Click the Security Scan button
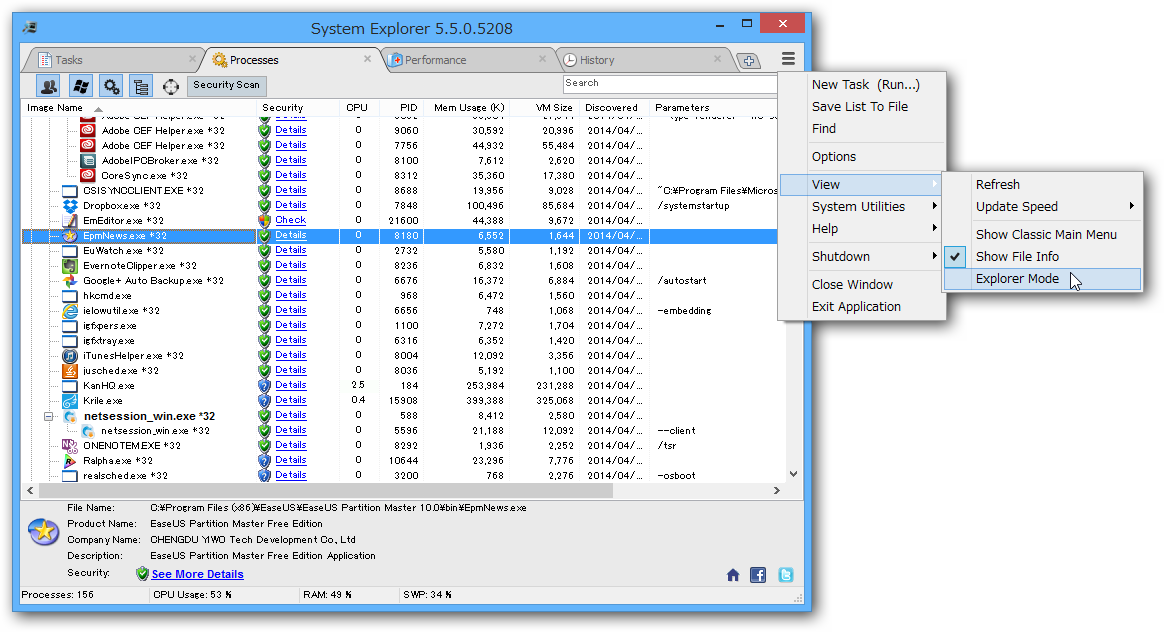This screenshot has height=632, width=1164. point(226,85)
